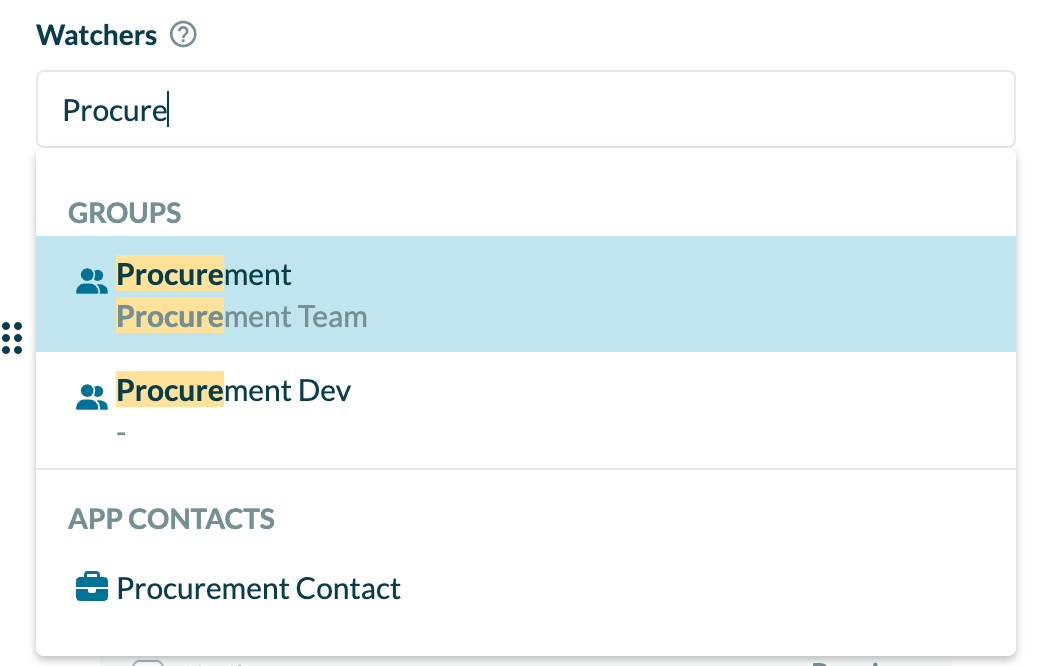The image size is (1042, 666).
Task: Toggle the partially hidden checkbox below dropdown
Action: tap(148, 662)
